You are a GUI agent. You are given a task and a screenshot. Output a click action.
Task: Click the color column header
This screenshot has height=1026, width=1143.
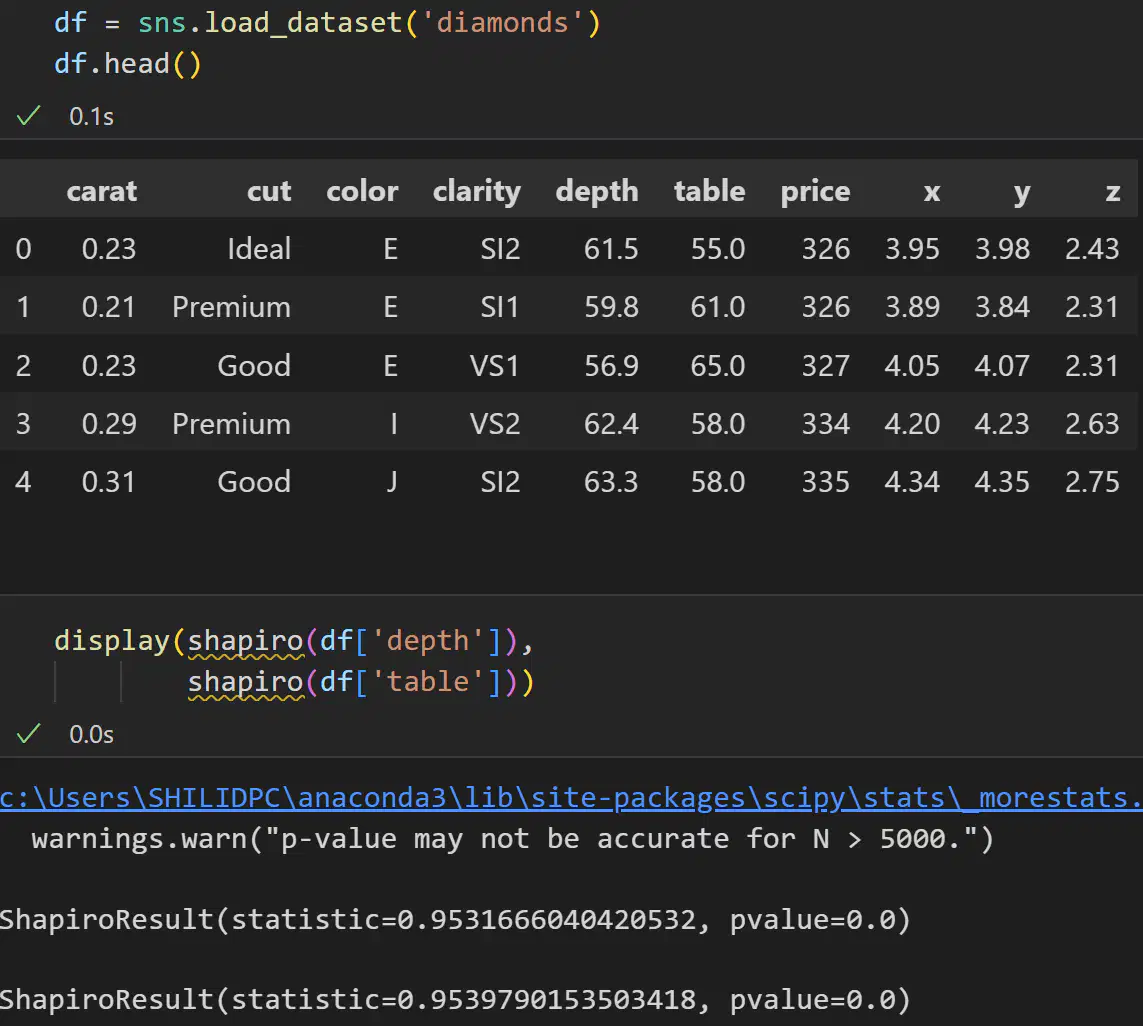tap(362, 191)
